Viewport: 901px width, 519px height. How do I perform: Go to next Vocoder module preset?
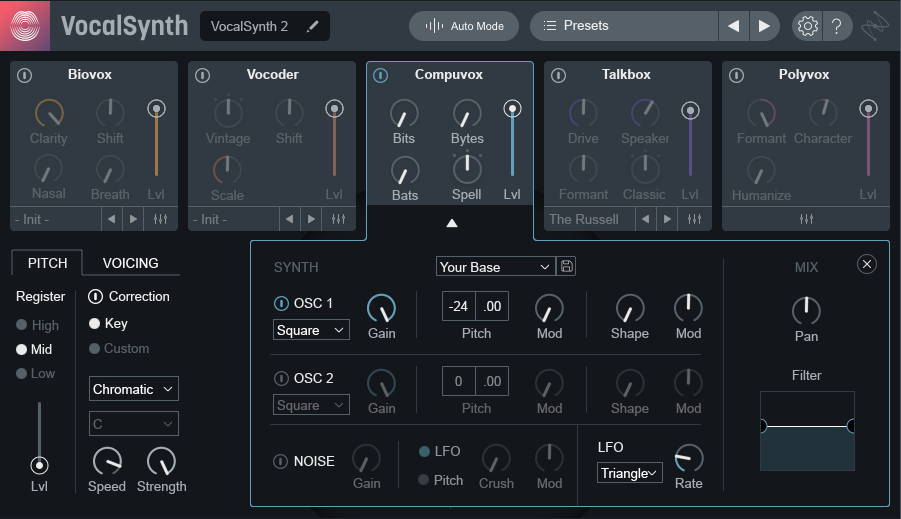(x=311, y=219)
